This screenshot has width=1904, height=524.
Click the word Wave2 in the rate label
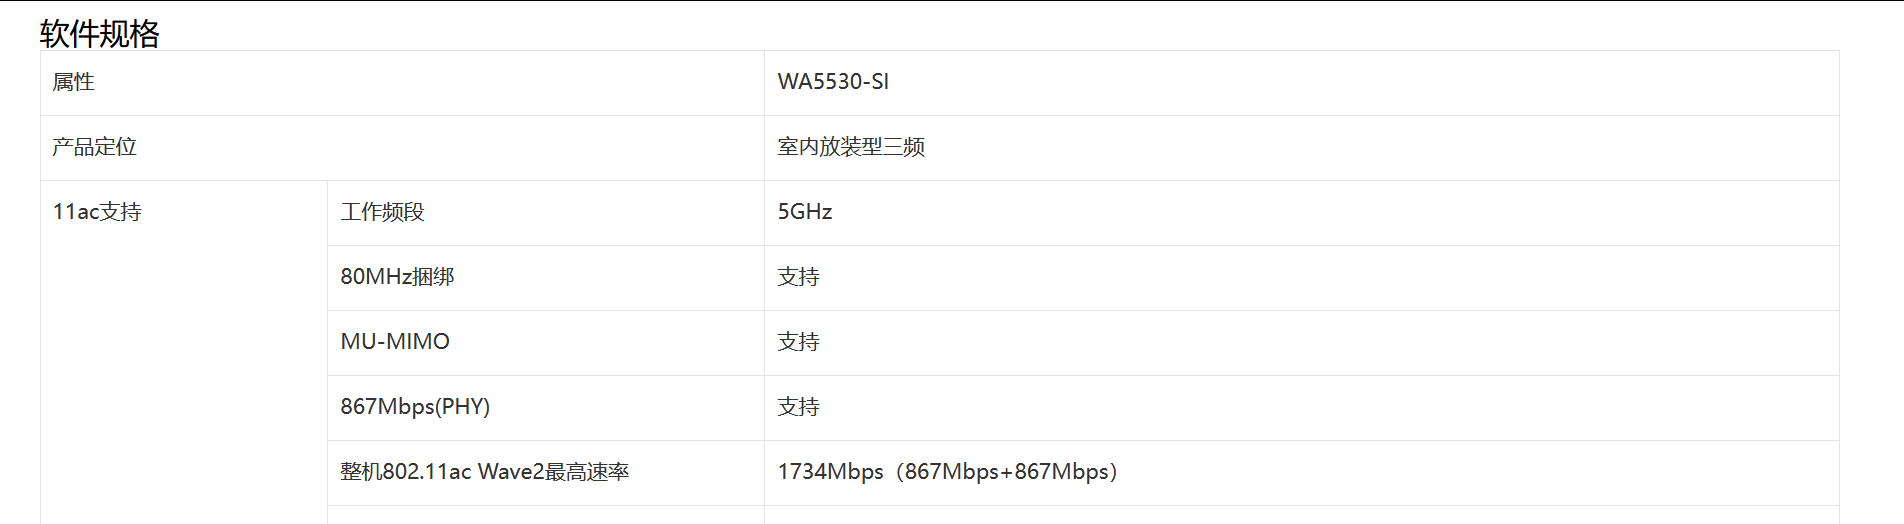511,472
